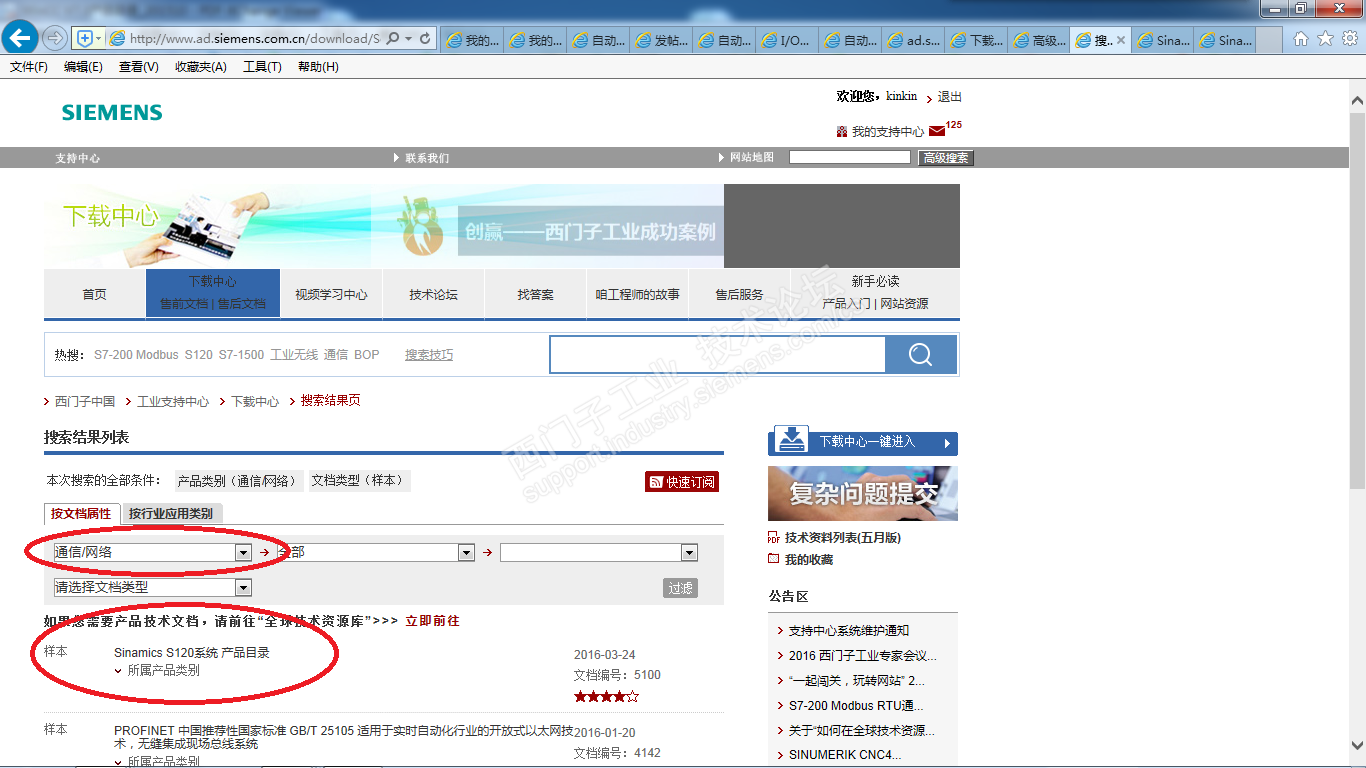Select hot search term 工业无线
The height and width of the screenshot is (768, 1366).
(x=294, y=355)
